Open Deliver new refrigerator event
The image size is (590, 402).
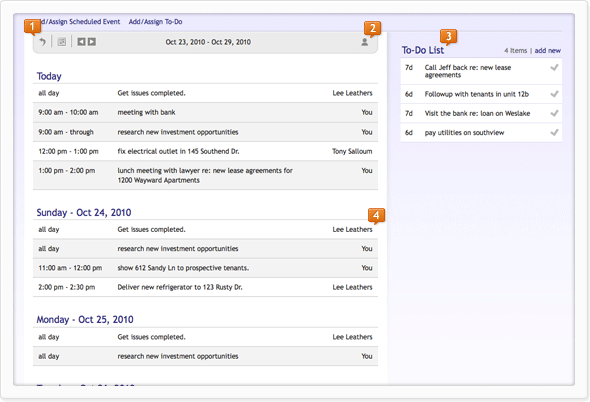pos(205,287)
